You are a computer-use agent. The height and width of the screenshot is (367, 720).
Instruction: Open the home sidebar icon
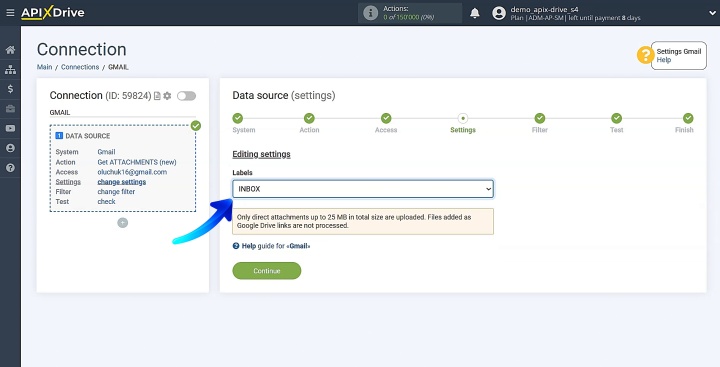tap(10, 50)
